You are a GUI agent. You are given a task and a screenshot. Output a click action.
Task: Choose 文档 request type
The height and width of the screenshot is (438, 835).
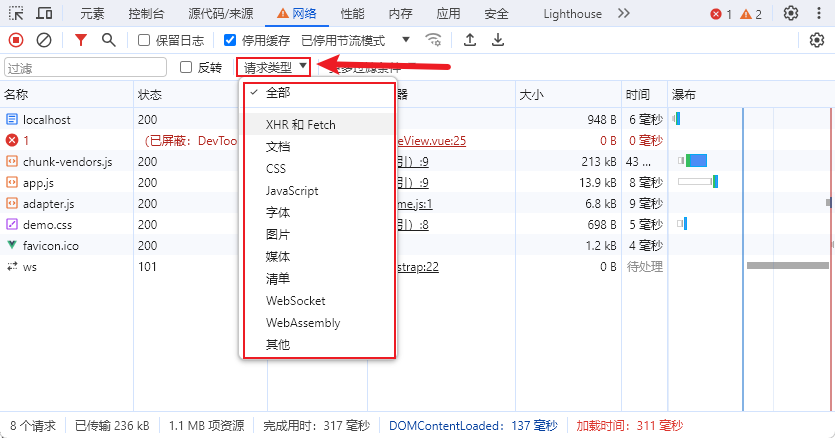click(x=319, y=147)
